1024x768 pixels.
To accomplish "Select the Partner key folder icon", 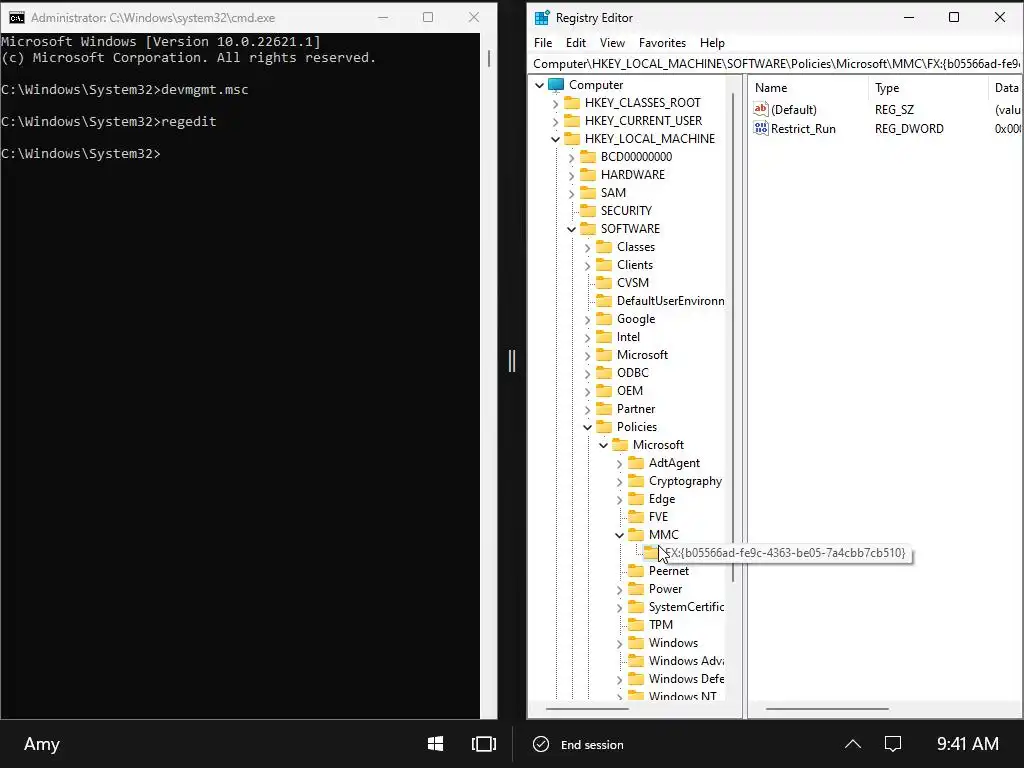I will coord(604,408).
